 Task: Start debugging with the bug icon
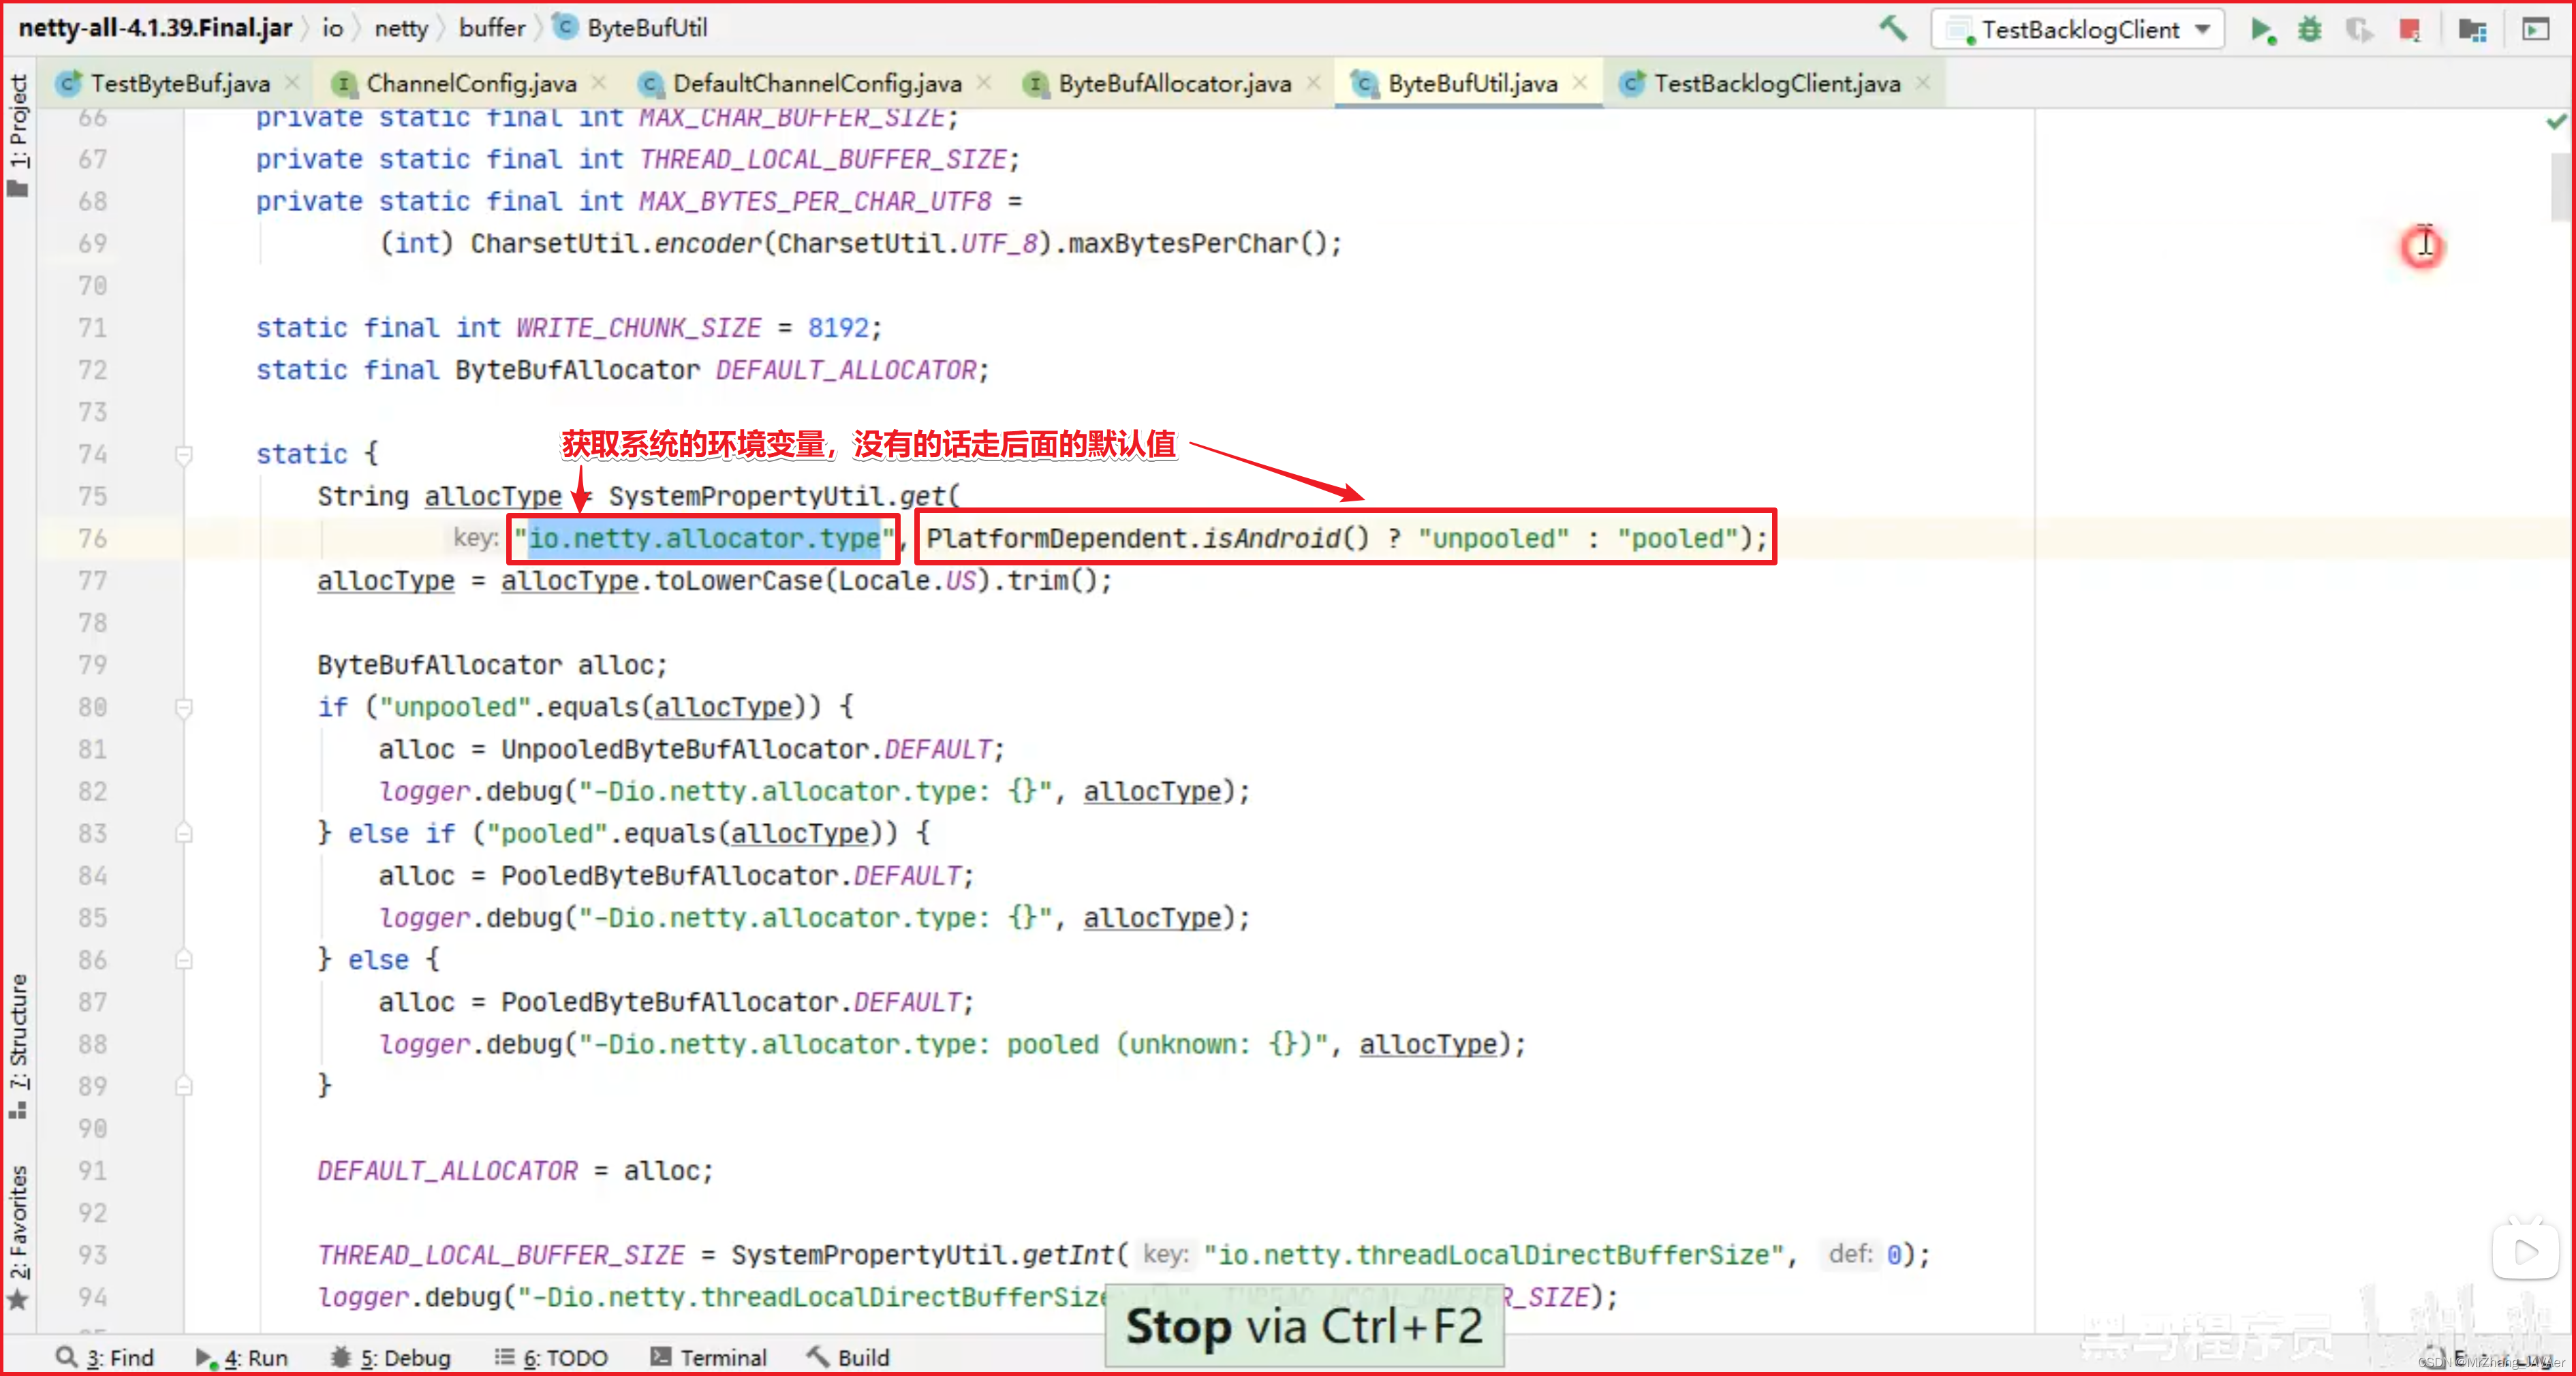coord(2310,30)
